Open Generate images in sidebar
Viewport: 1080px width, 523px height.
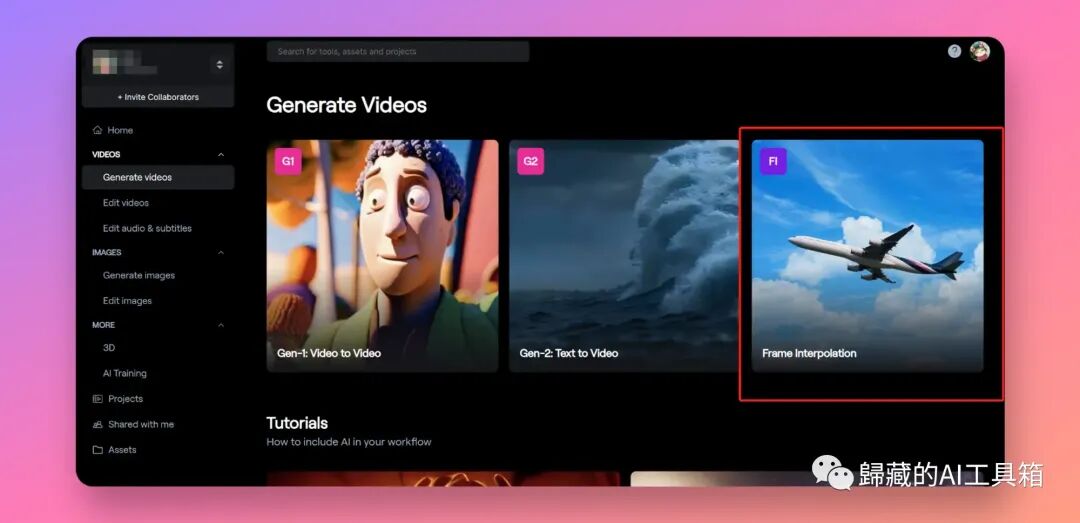pyautogui.click(x=138, y=275)
